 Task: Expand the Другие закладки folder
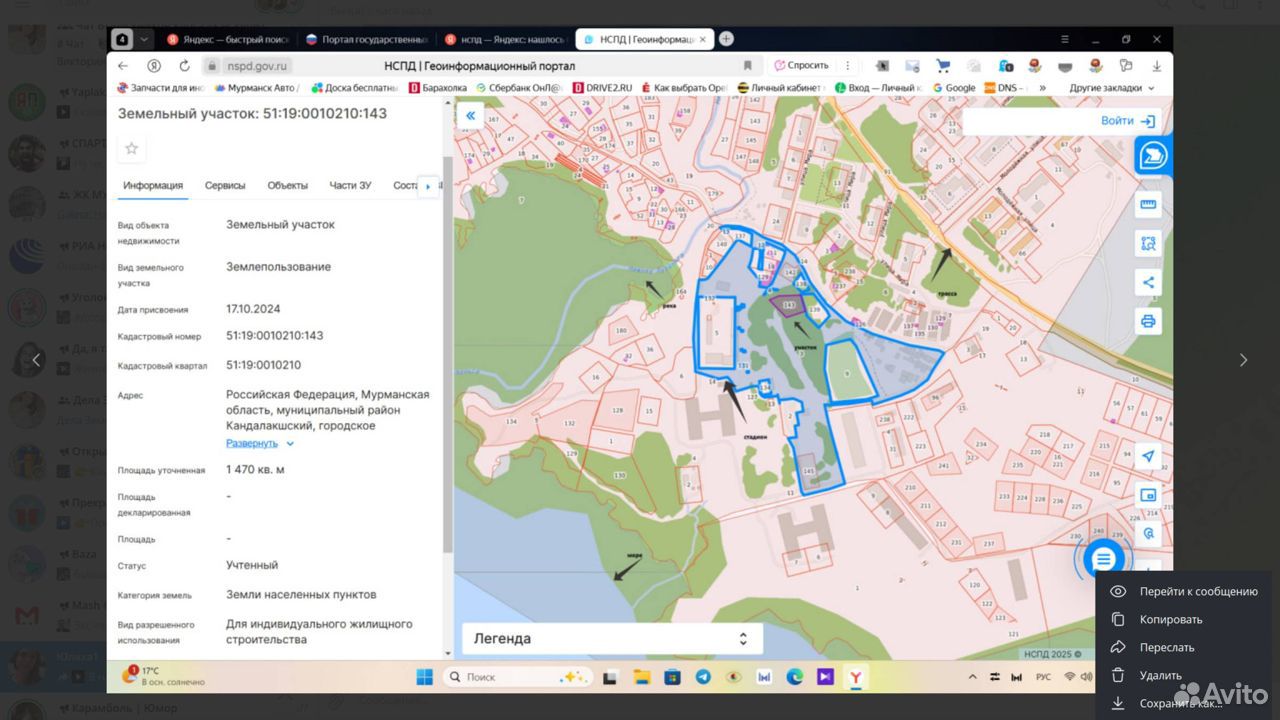coord(1112,88)
